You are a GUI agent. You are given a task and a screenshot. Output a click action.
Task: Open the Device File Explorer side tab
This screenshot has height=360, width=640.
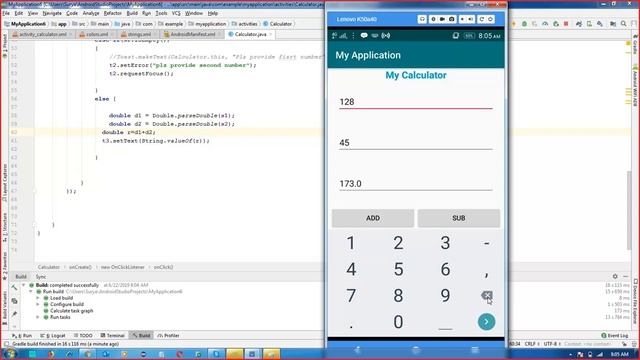(x=636, y=301)
